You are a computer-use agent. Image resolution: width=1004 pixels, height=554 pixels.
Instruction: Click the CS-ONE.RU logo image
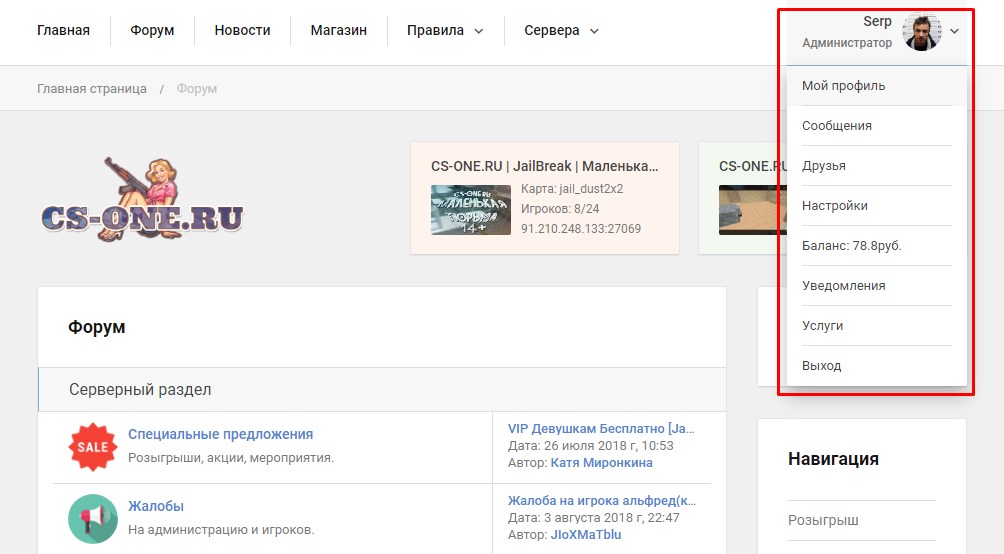(x=142, y=199)
